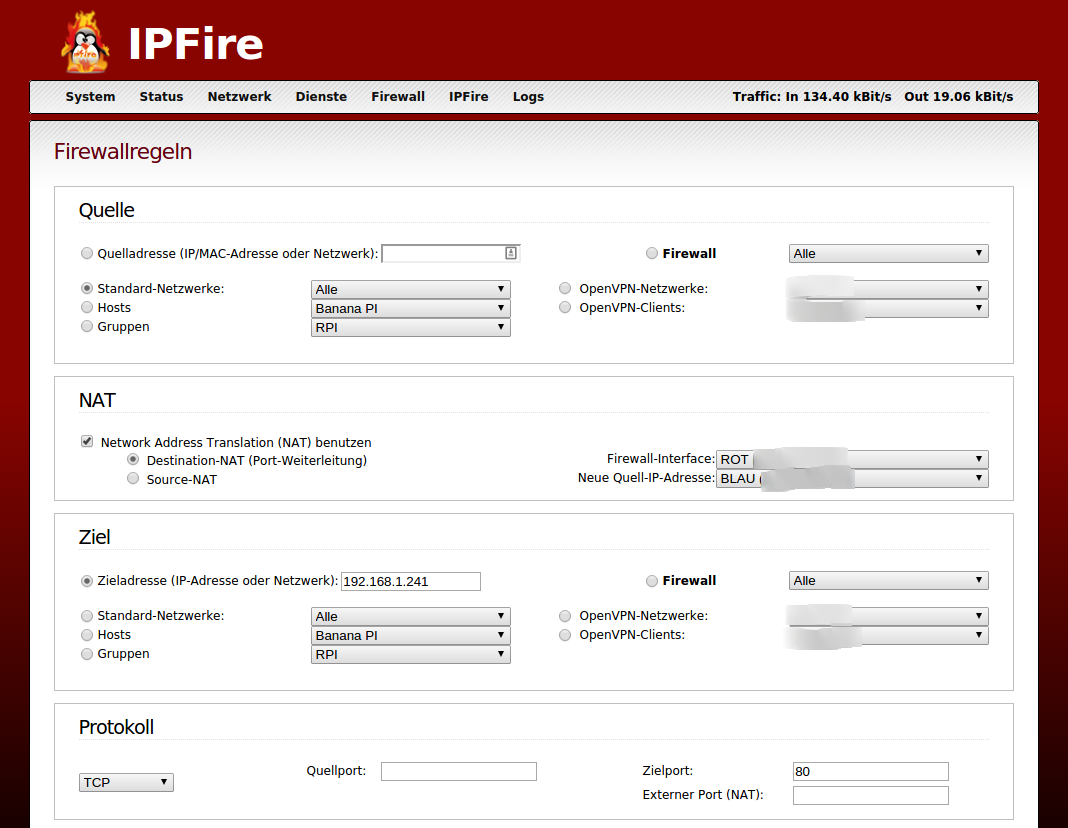Open Quelle Standard-Netzwerke Alle dropdown
Screen dimensions: 1068x828
pyautogui.click(x=411, y=289)
